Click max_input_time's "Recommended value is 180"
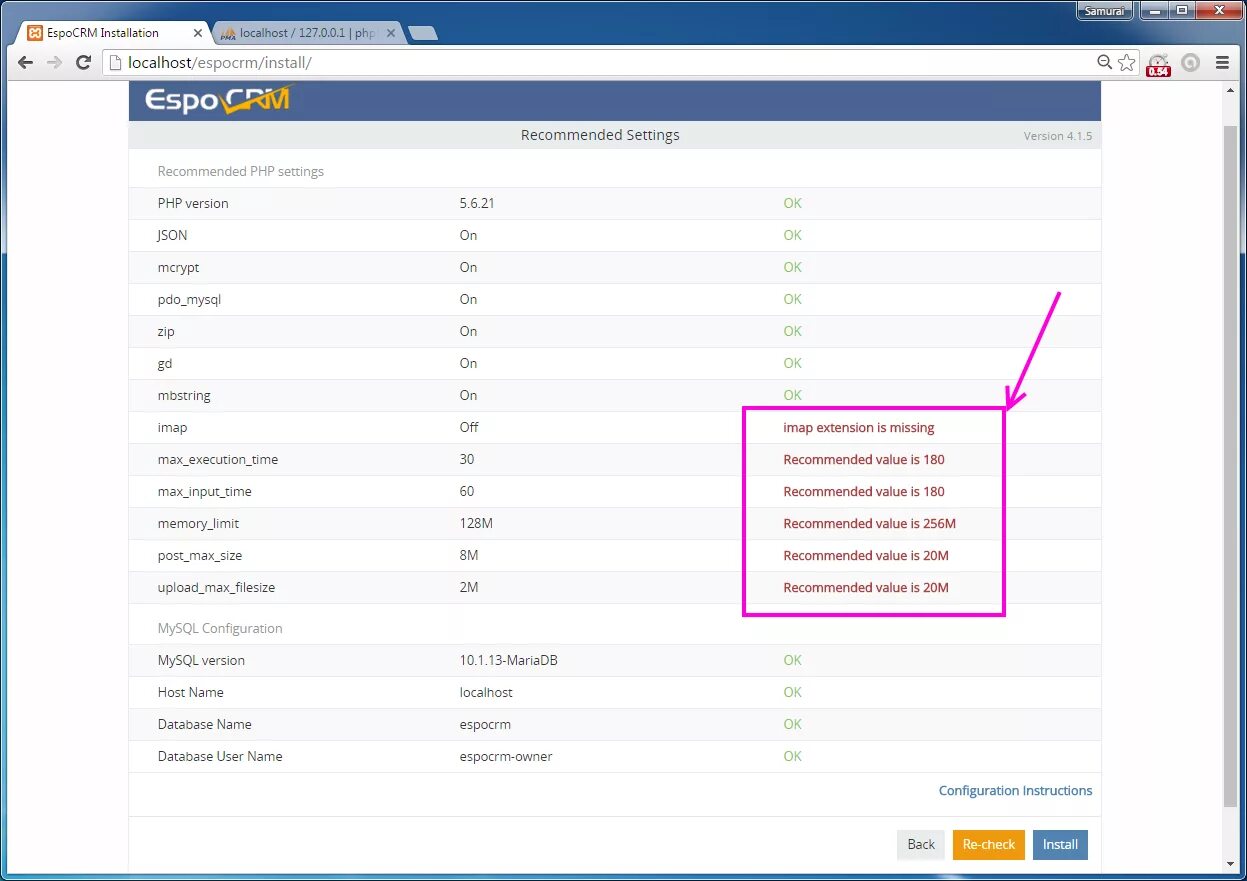 tap(864, 491)
